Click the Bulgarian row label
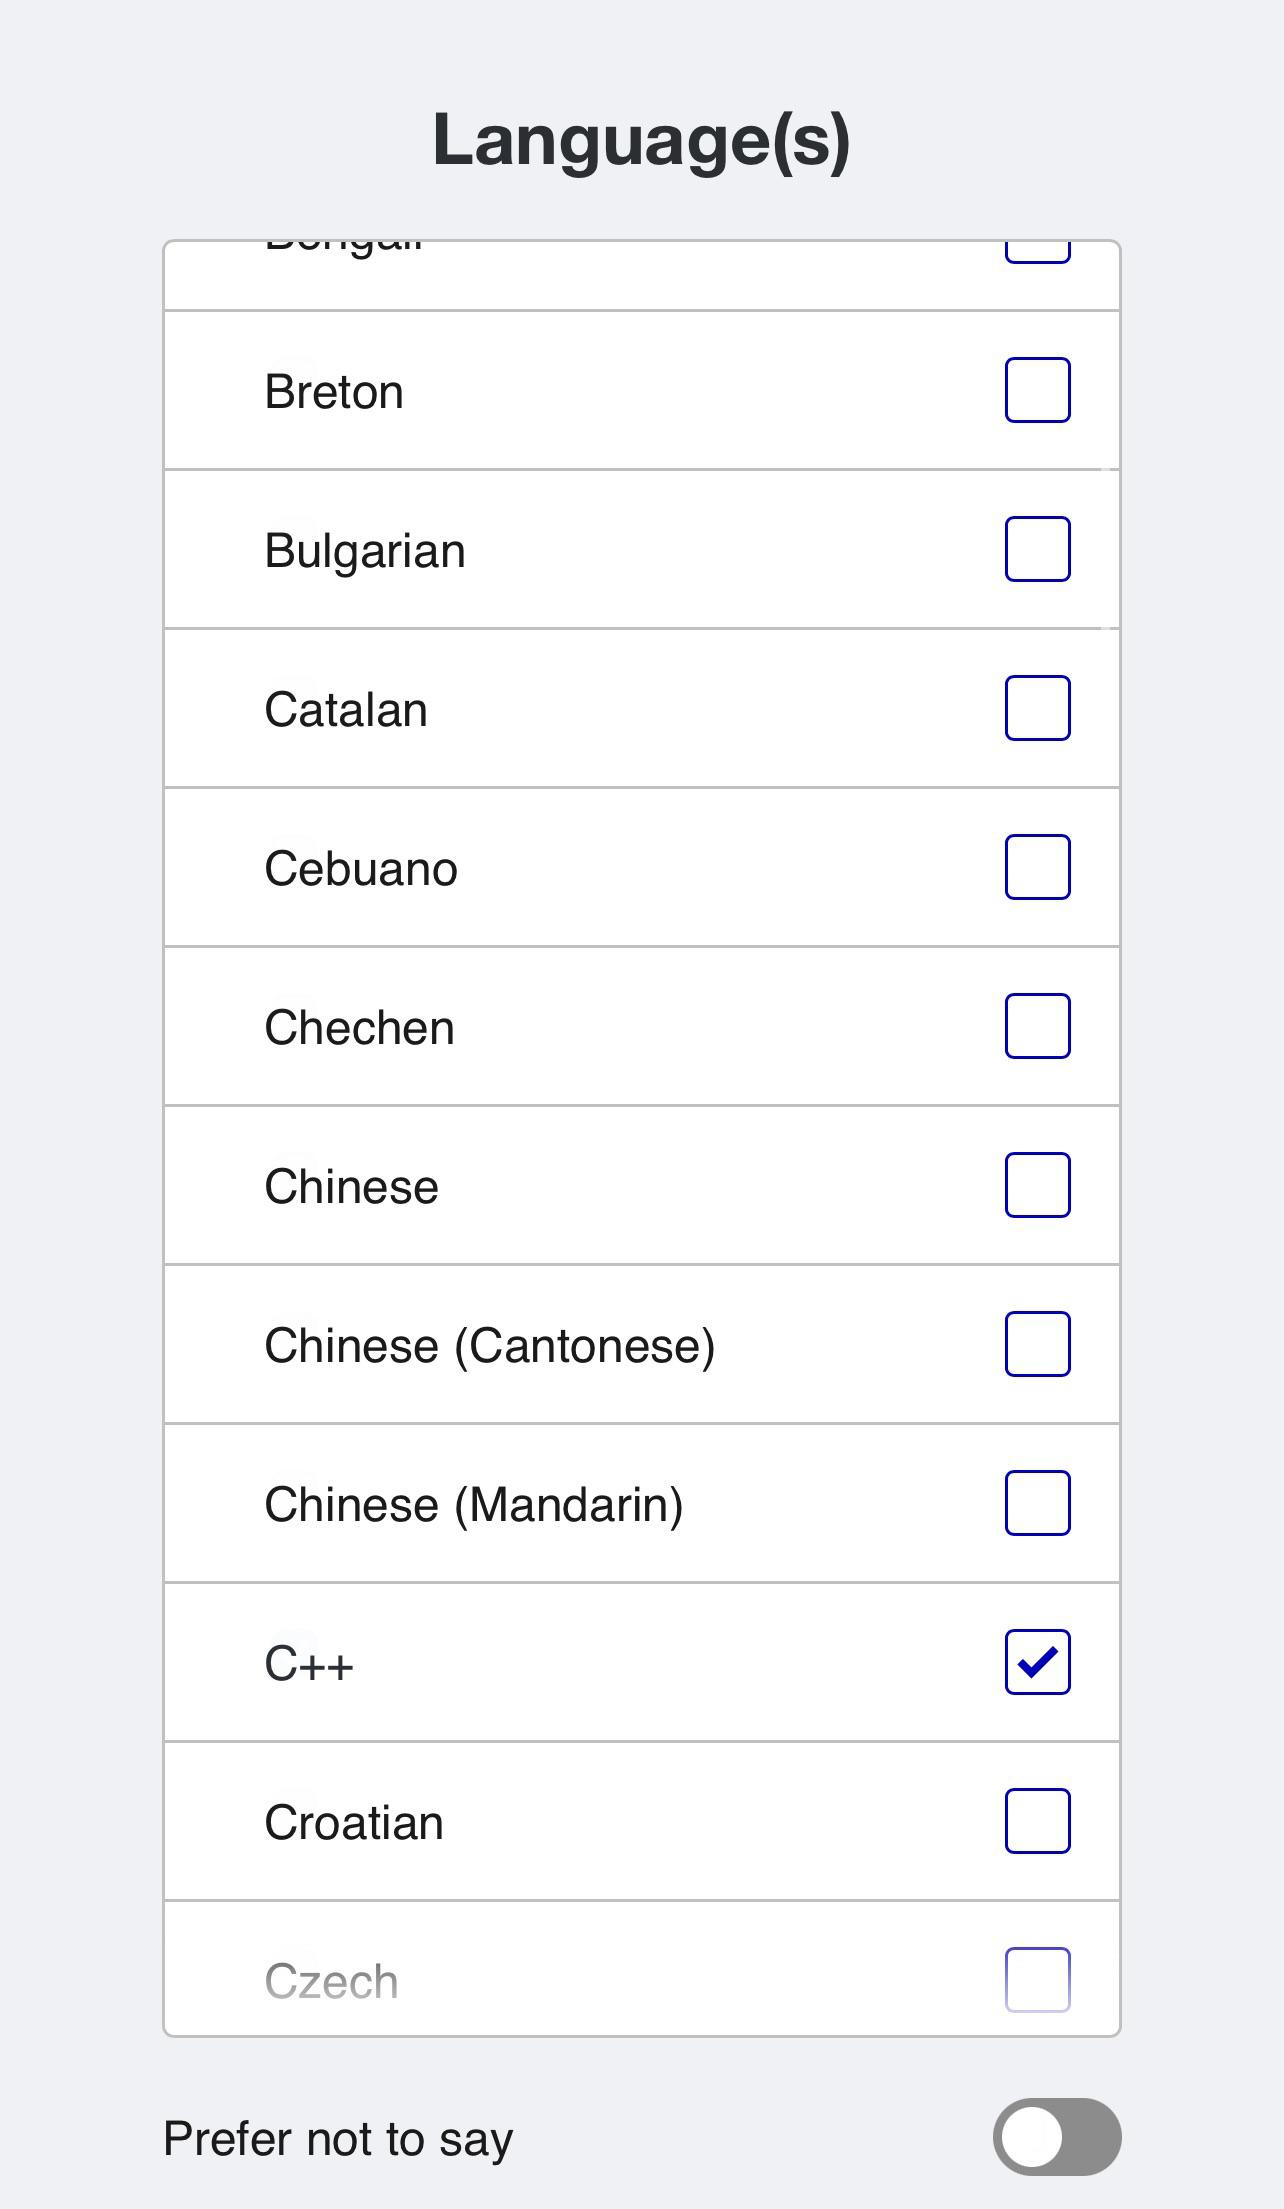This screenshot has height=2209, width=1284. pos(365,551)
